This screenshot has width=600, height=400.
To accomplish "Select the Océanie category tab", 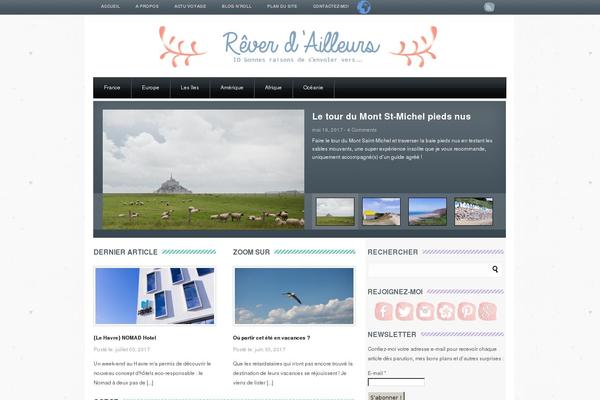I will click(313, 88).
